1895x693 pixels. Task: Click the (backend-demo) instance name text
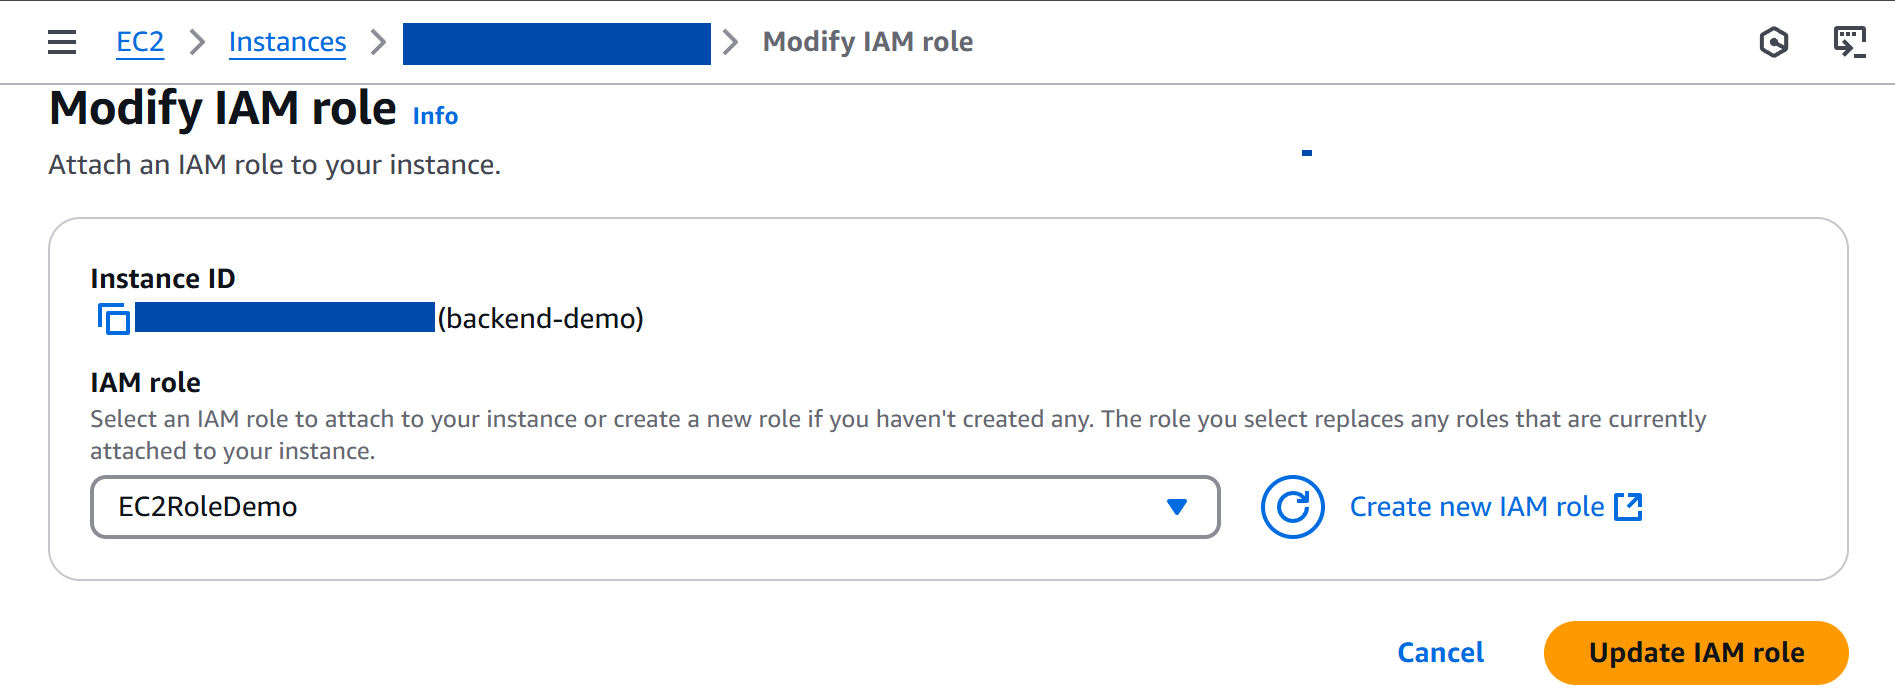(x=541, y=319)
